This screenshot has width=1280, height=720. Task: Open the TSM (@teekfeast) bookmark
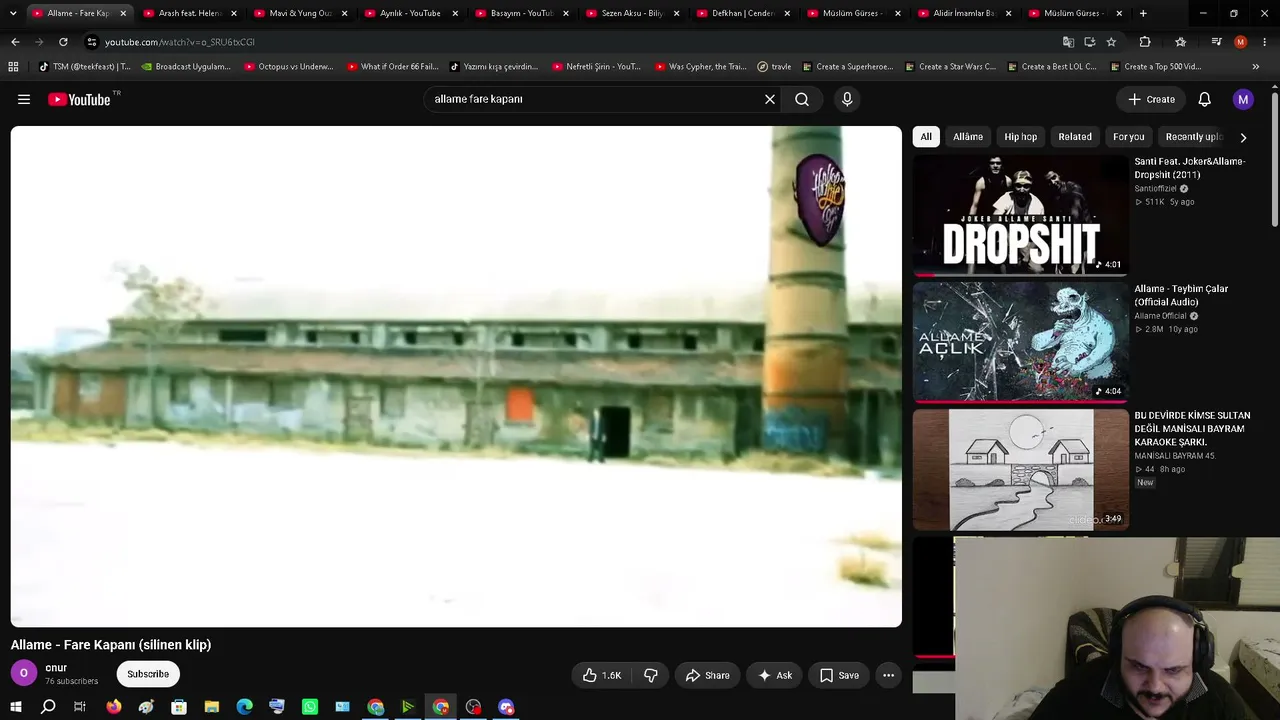click(x=84, y=67)
